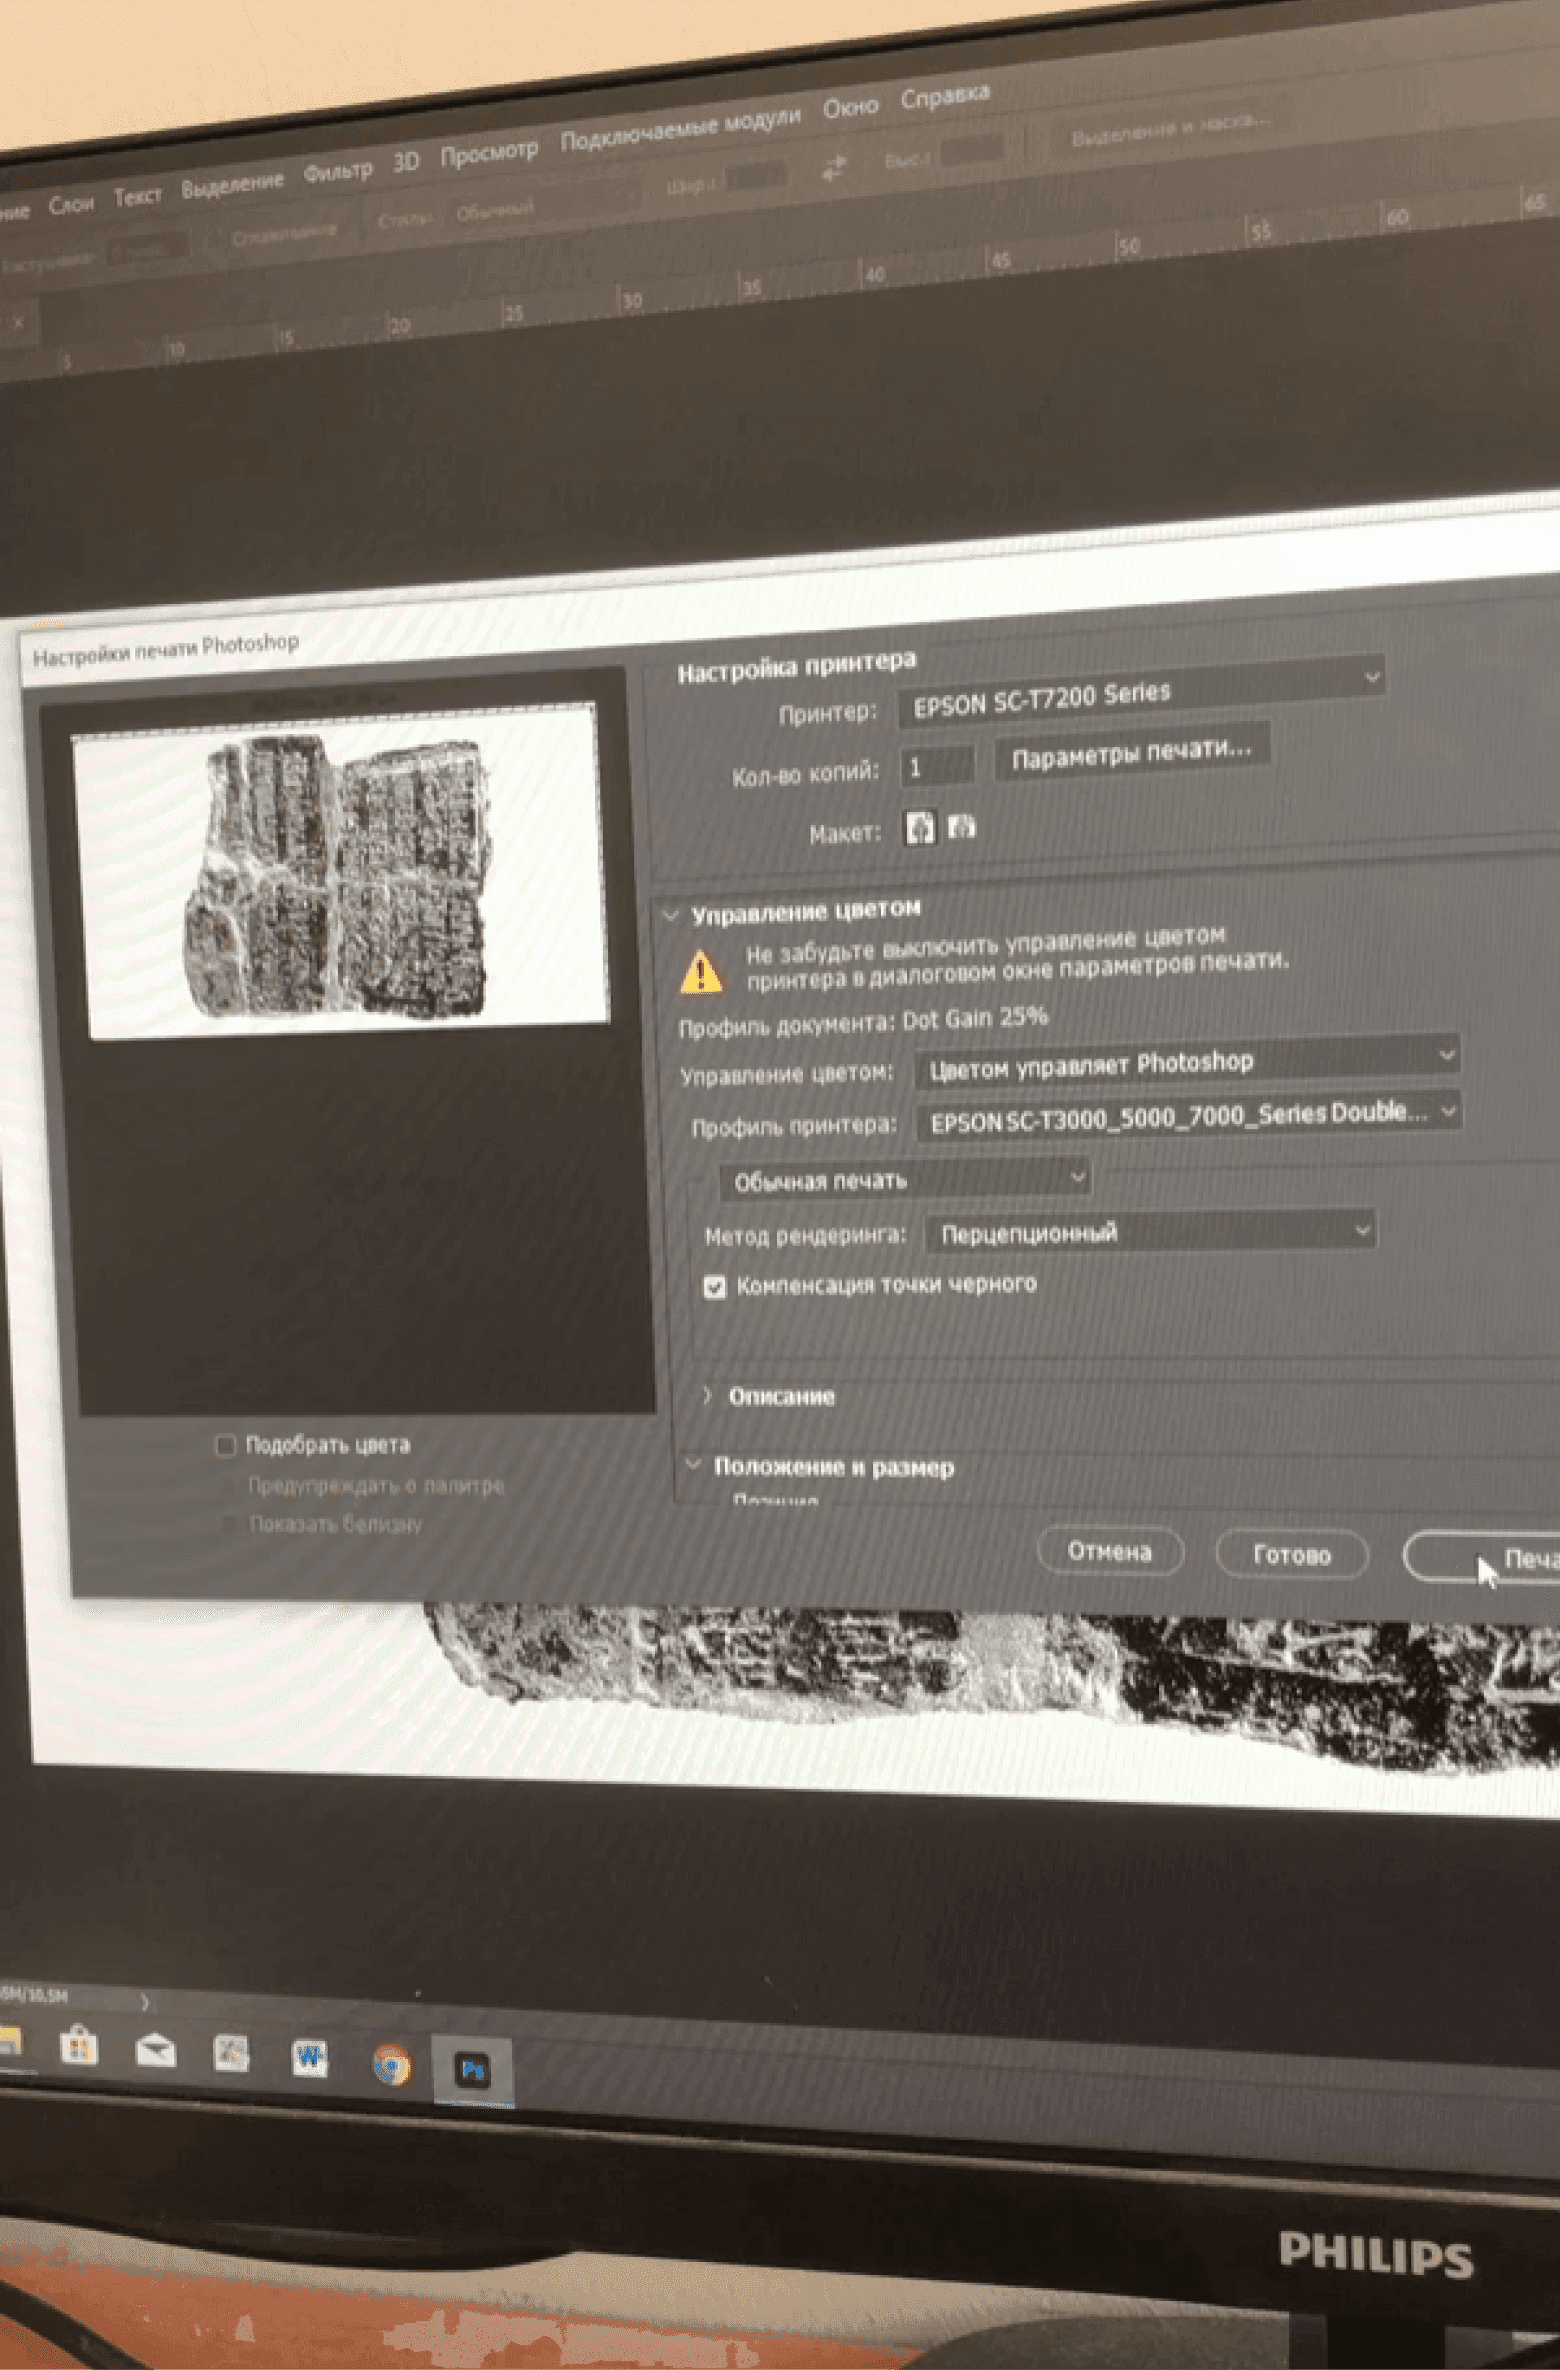Click the width field in options bar

[x=756, y=177]
